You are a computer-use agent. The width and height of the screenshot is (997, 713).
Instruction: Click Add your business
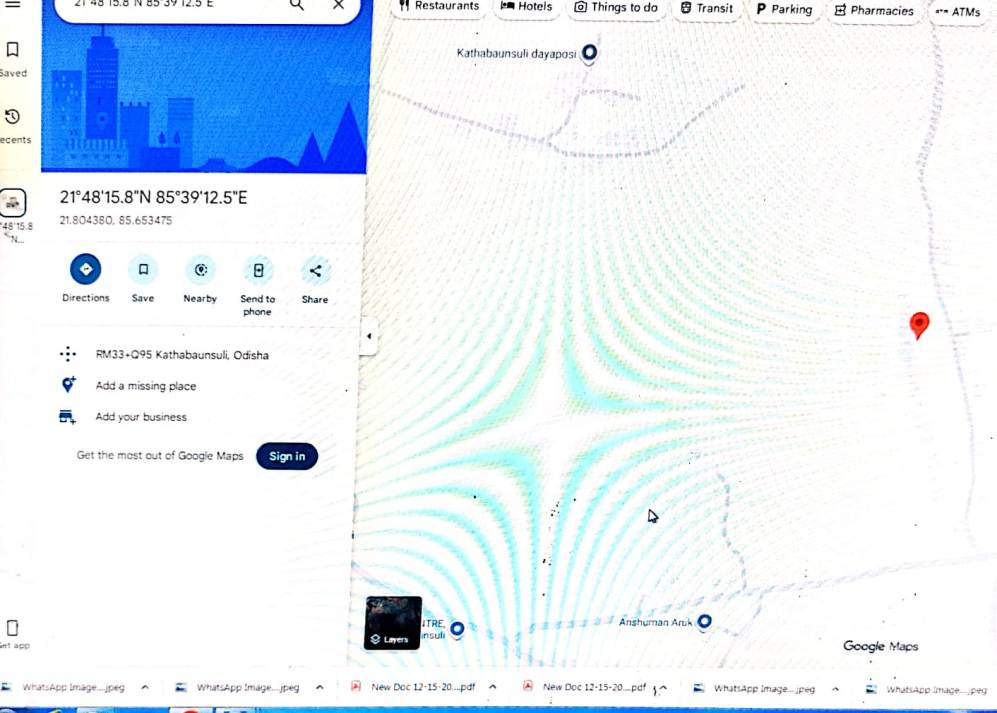pyautogui.click(x=141, y=417)
